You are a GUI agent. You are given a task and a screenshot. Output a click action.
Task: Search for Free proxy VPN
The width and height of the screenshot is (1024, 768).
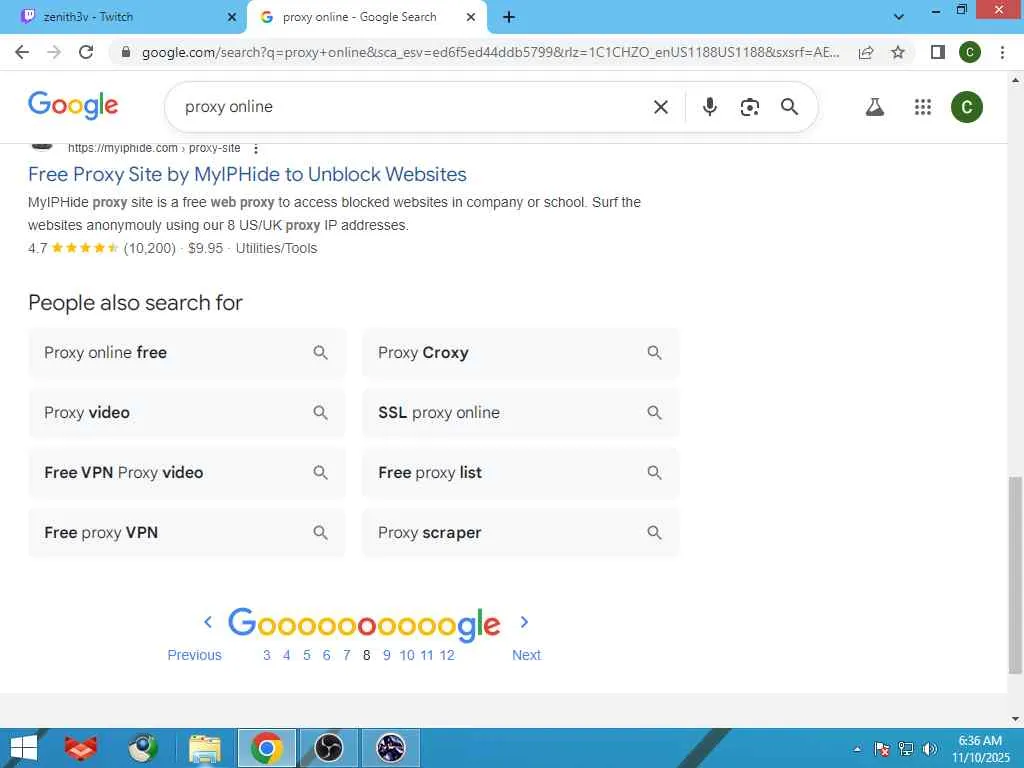187,533
